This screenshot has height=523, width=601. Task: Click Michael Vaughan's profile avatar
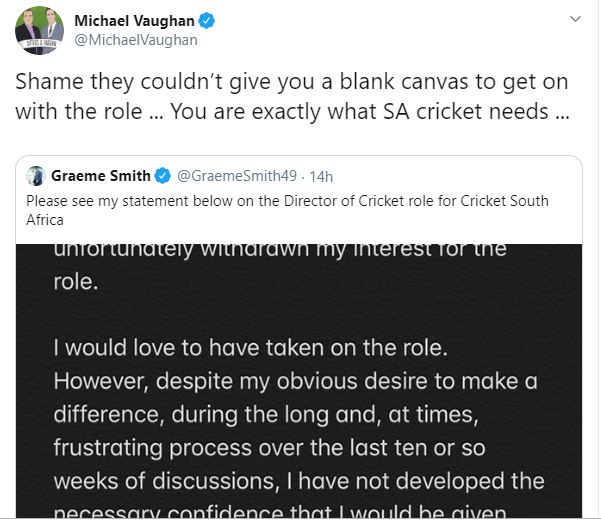click(40, 30)
